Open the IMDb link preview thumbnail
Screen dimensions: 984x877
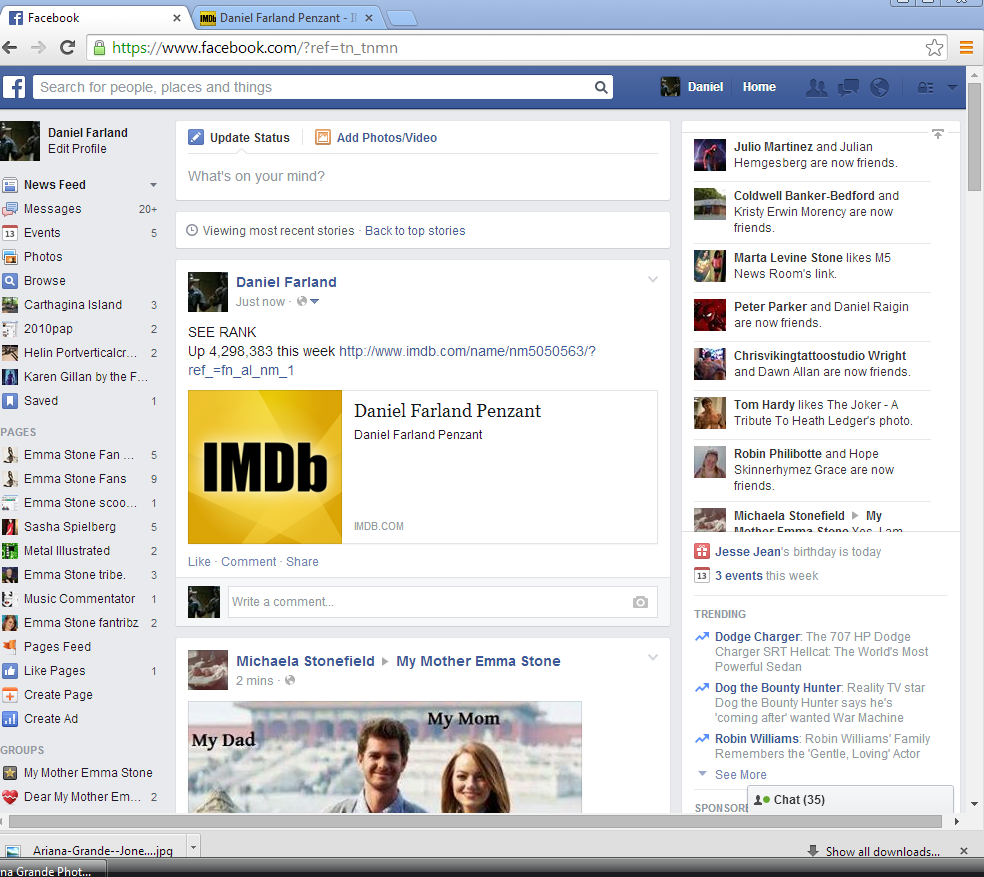(265, 467)
